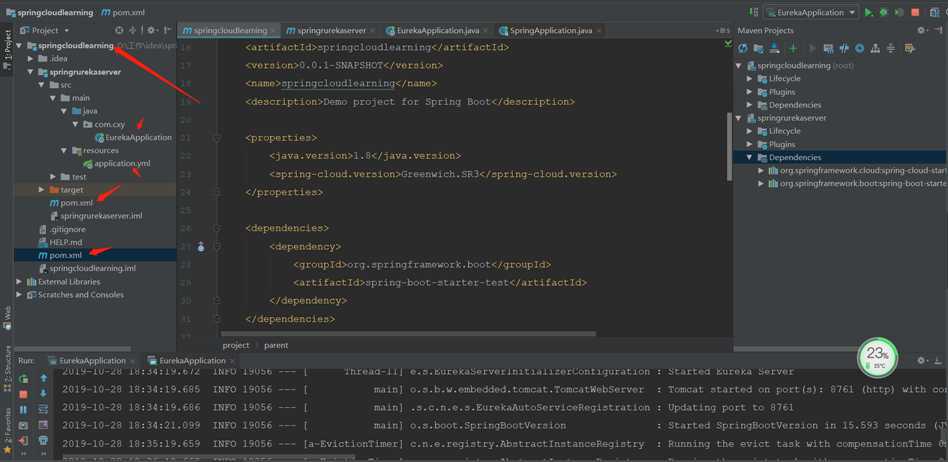The image size is (948, 462).
Task: Stop the process in the Run panel
Action: coord(24,394)
